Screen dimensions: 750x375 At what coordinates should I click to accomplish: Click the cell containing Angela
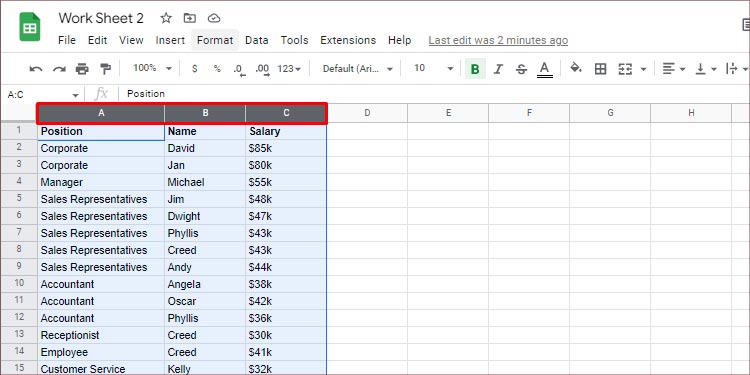(x=205, y=284)
